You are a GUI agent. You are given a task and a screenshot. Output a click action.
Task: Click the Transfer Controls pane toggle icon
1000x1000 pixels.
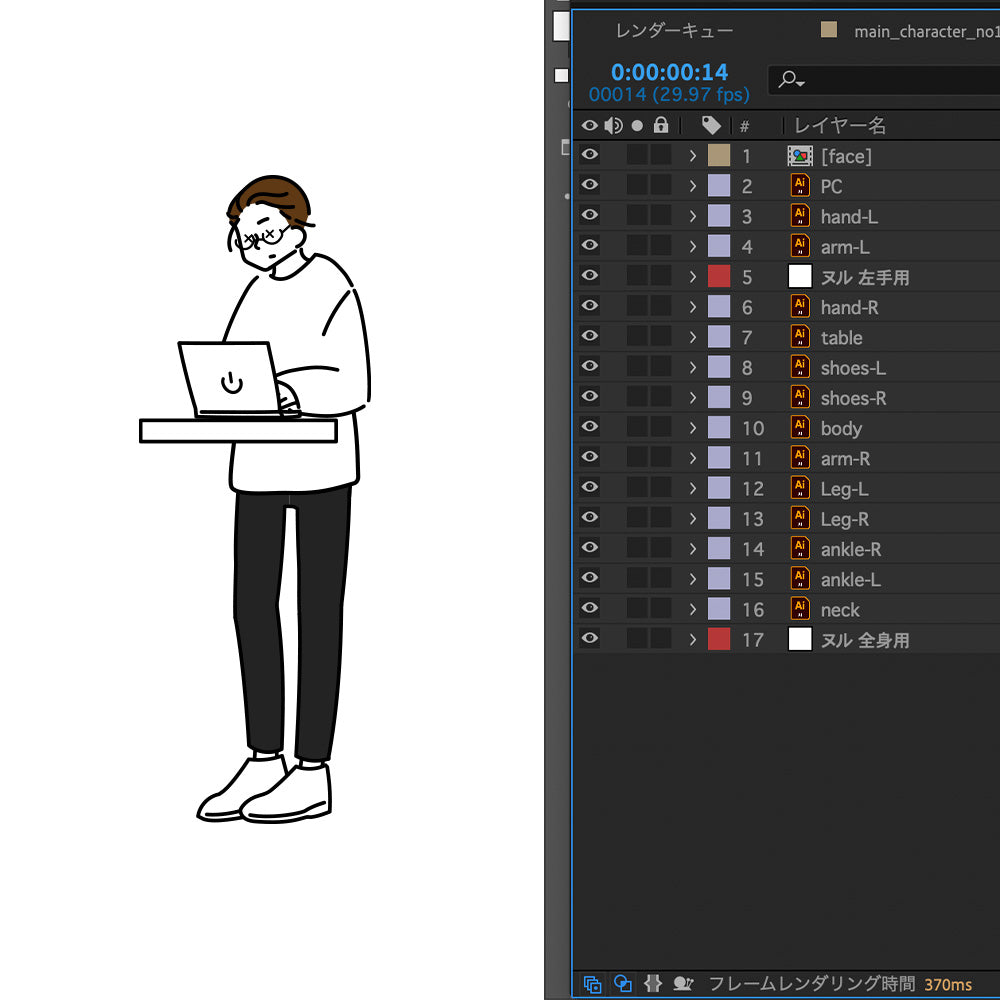click(x=623, y=984)
